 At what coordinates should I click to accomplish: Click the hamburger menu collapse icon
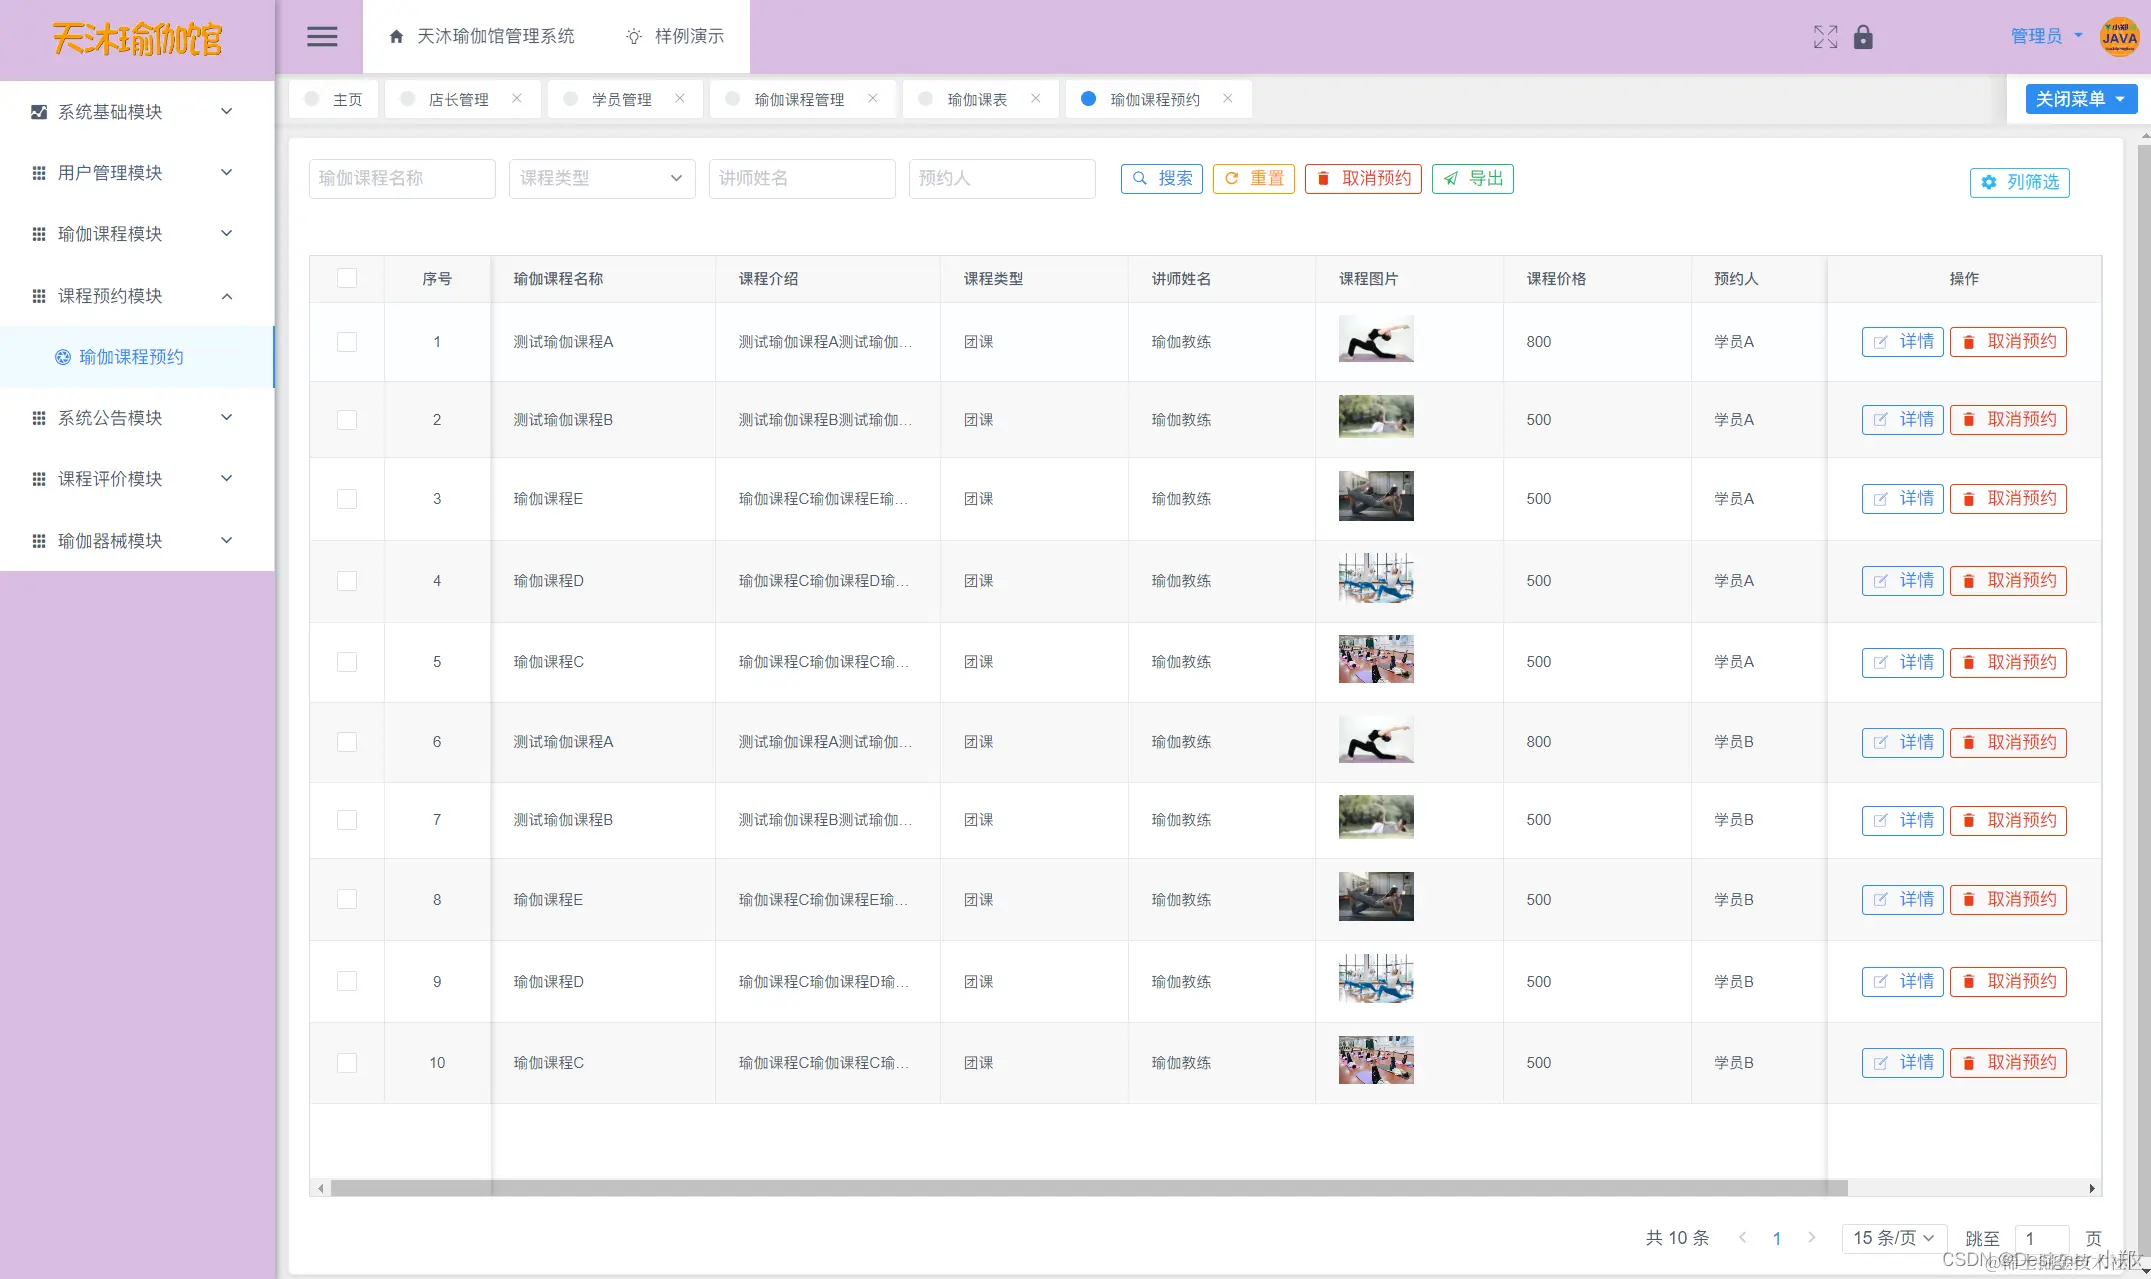(x=321, y=37)
